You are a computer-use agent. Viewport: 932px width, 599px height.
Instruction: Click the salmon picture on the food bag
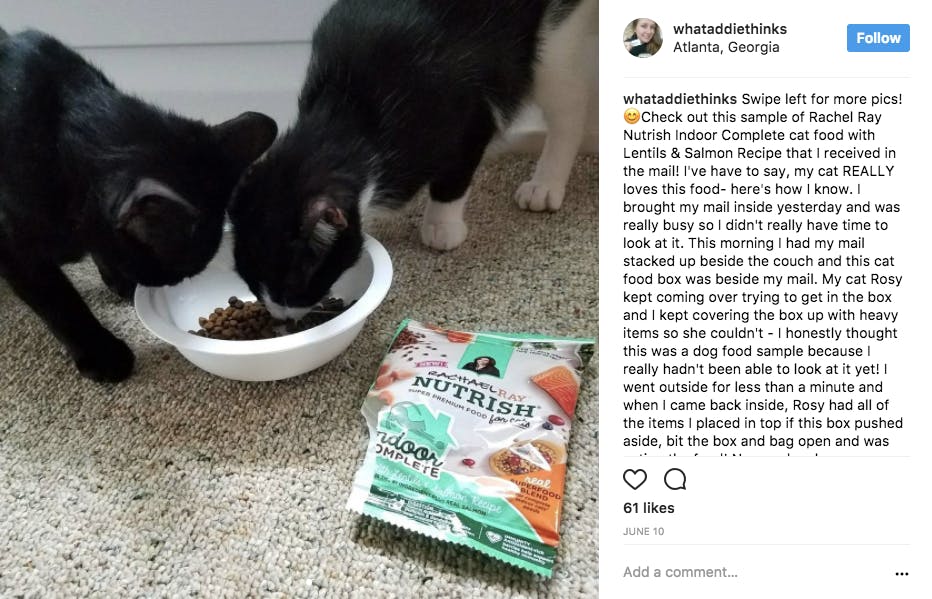click(556, 389)
